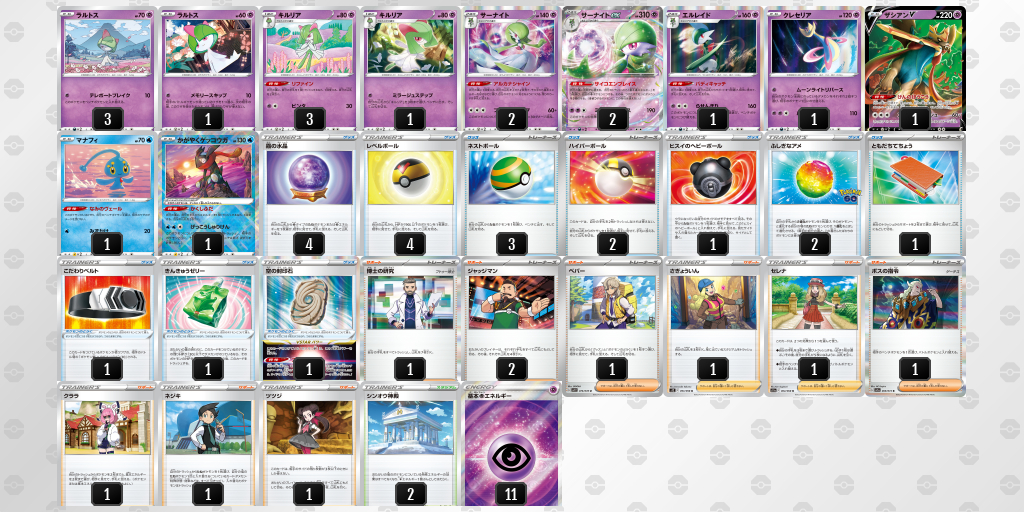This screenshot has width=1024, height=512.
Task: Open the Gardevoir ex card with 310 HP
Action: point(612,69)
